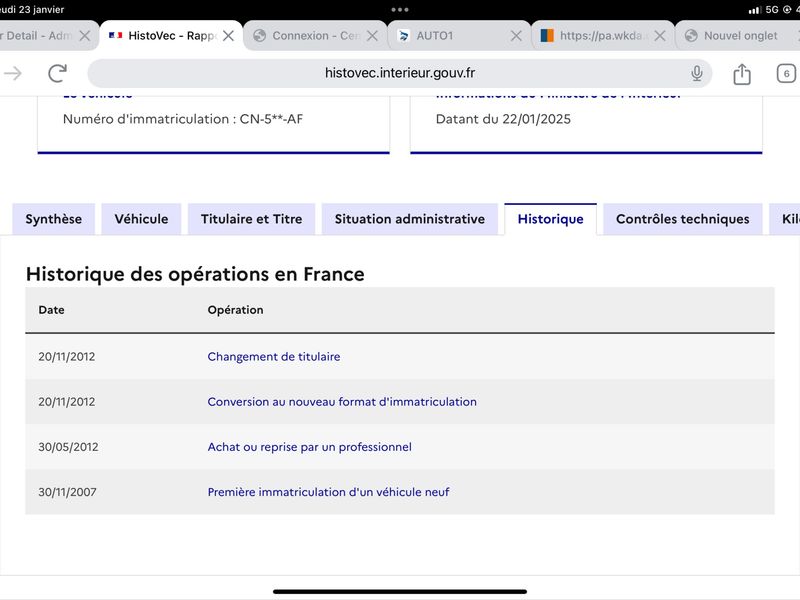Click the AUTO1 tab favicon
The height and width of the screenshot is (600, 800).
click(x=404, y=36)
